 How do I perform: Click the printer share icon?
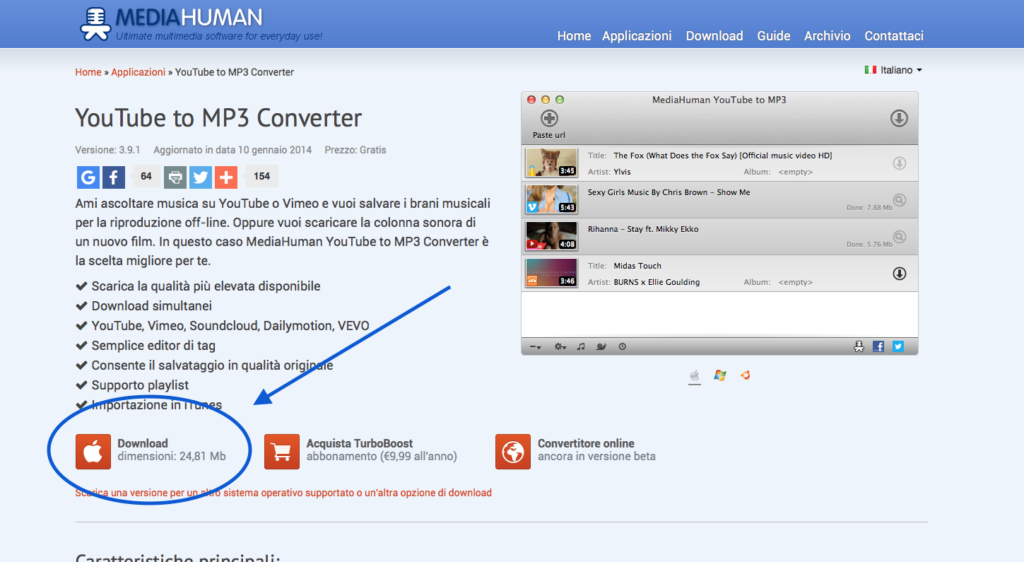pyautogui.click(x=174, y=177)
